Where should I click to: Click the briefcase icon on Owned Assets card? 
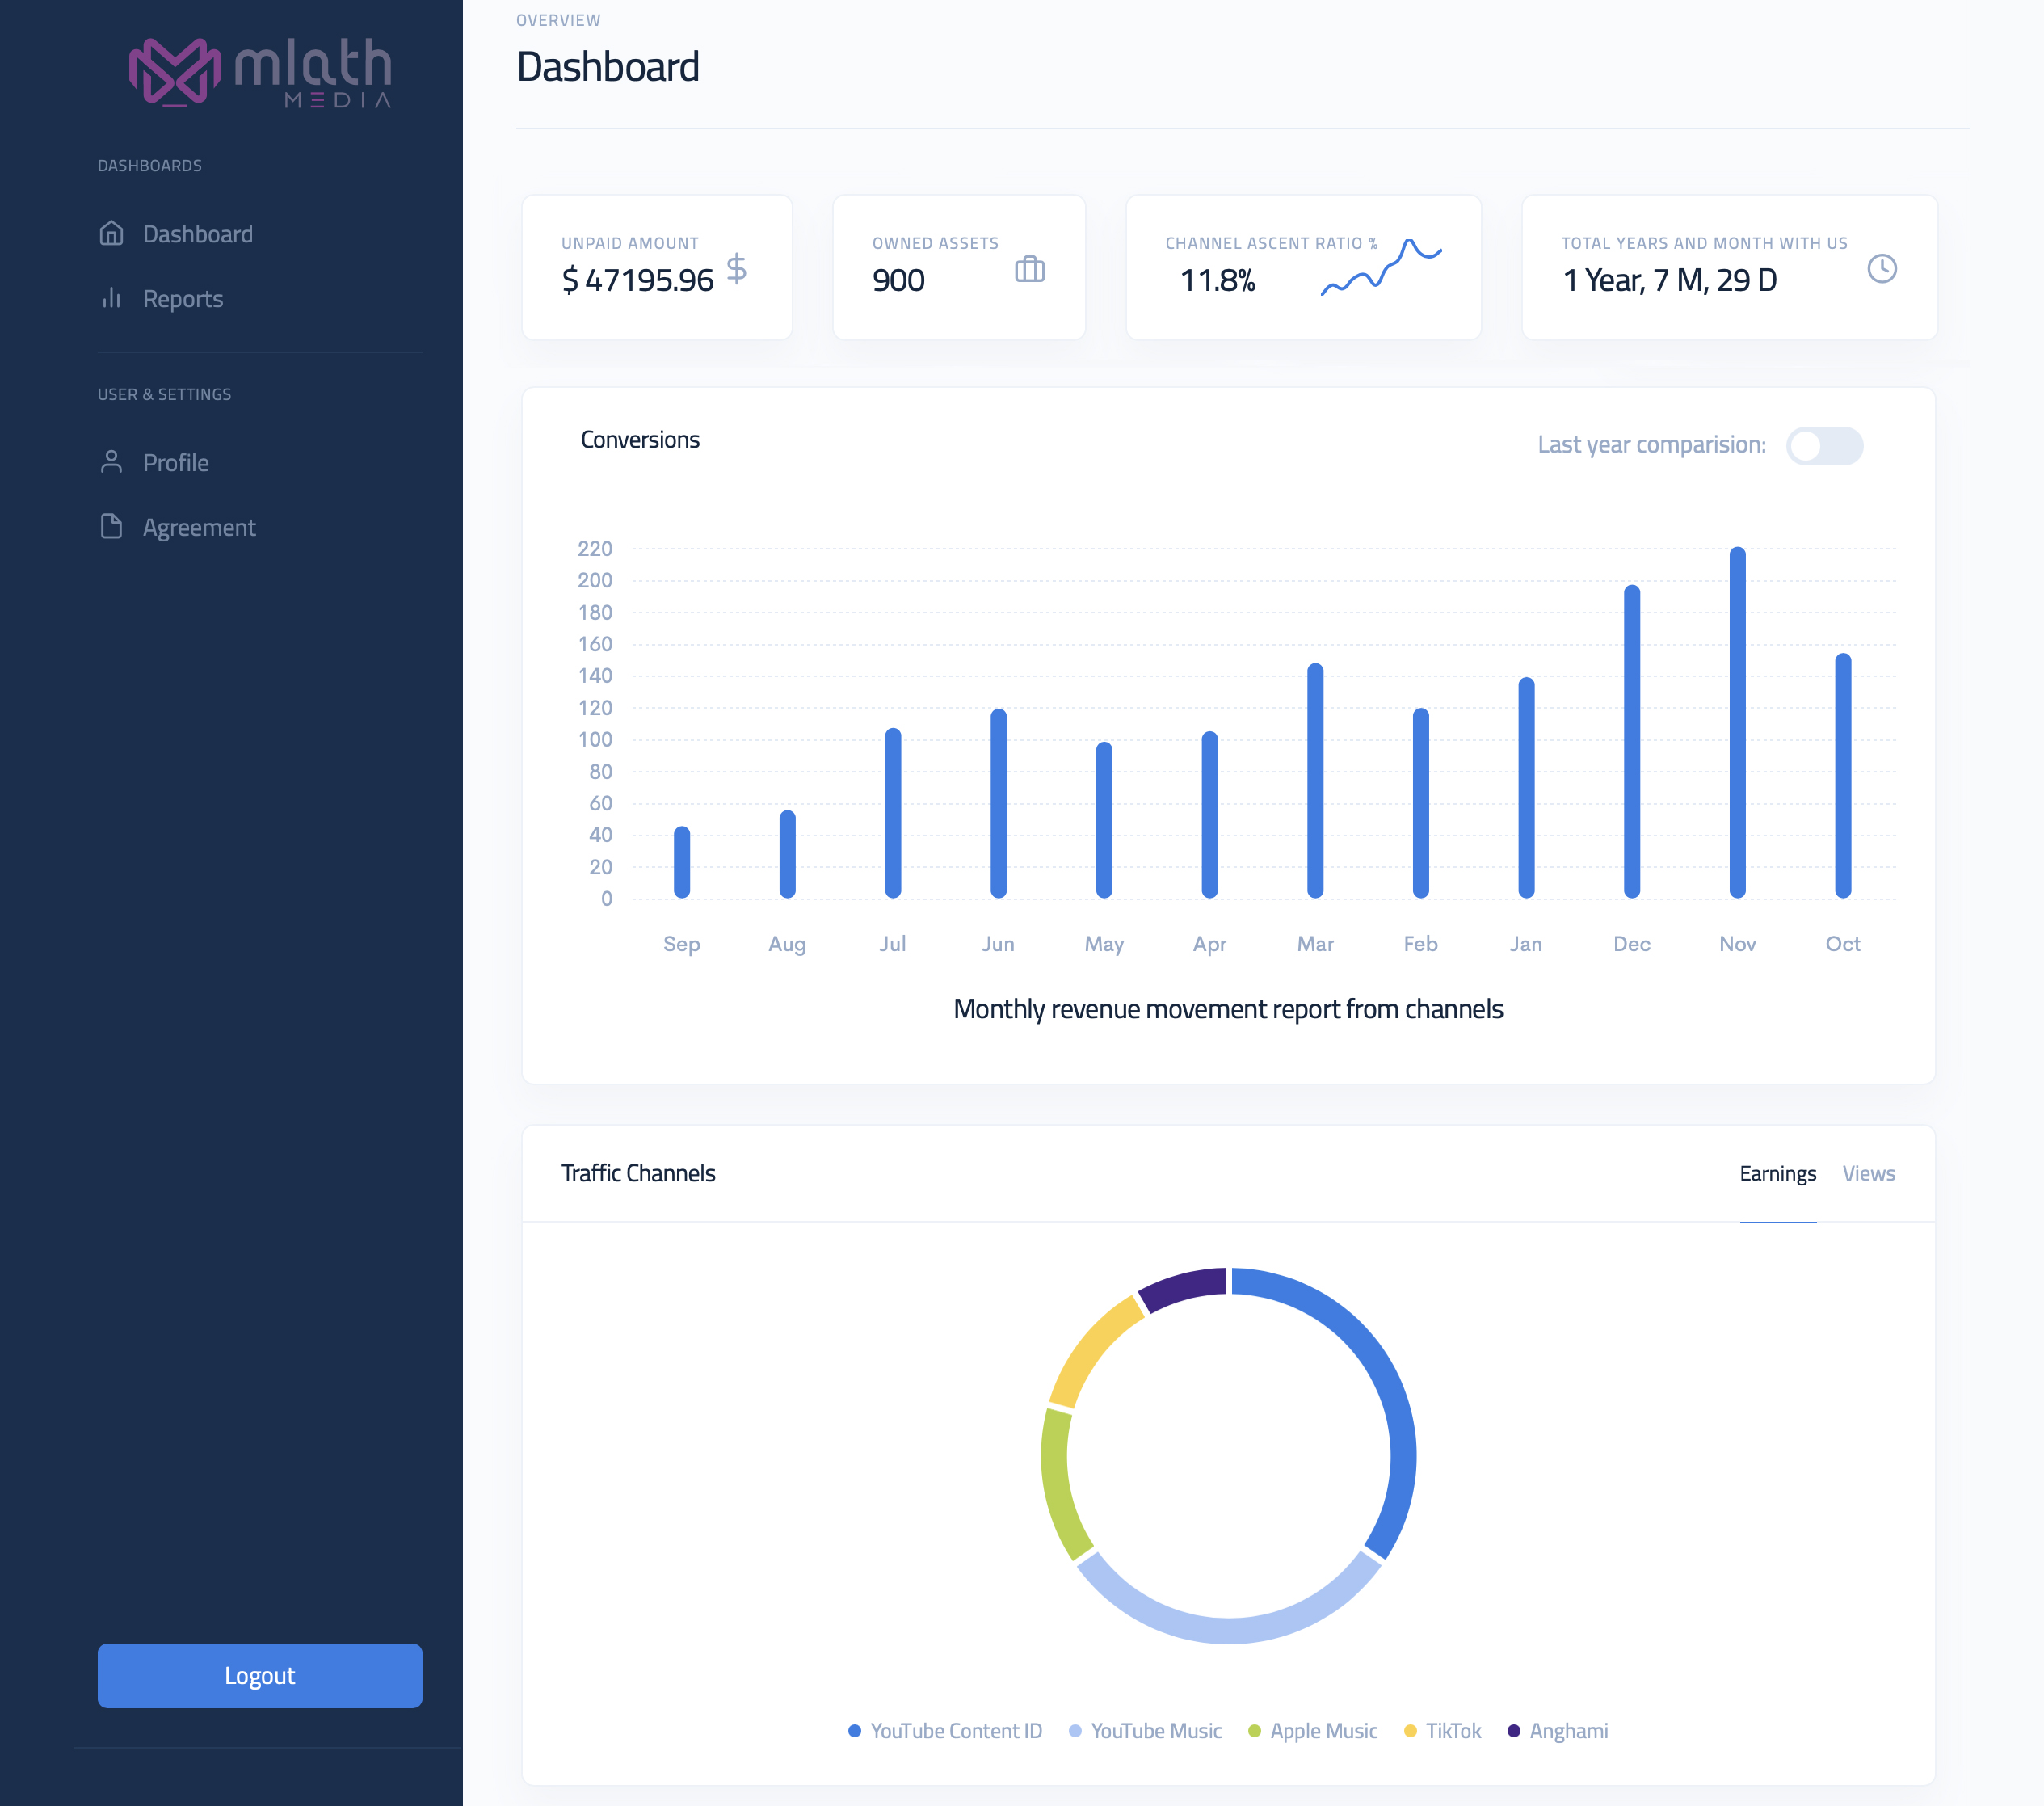point(1030,269)
